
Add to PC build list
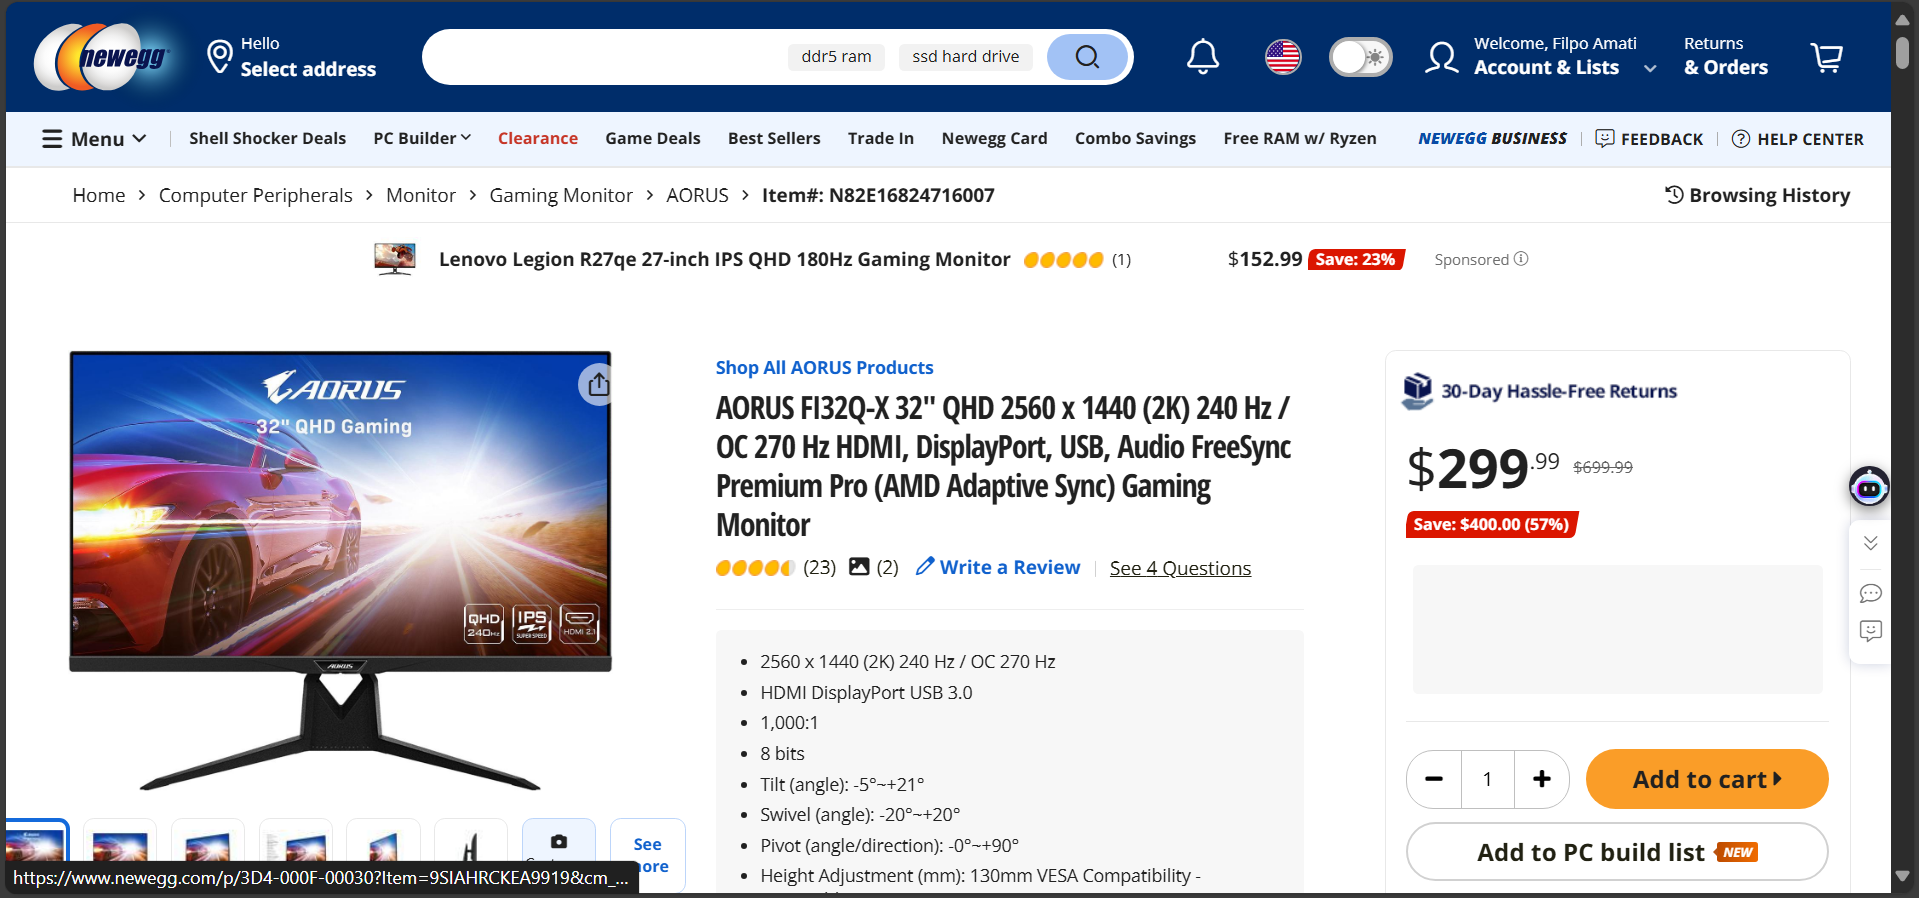tap(1617, 852)
